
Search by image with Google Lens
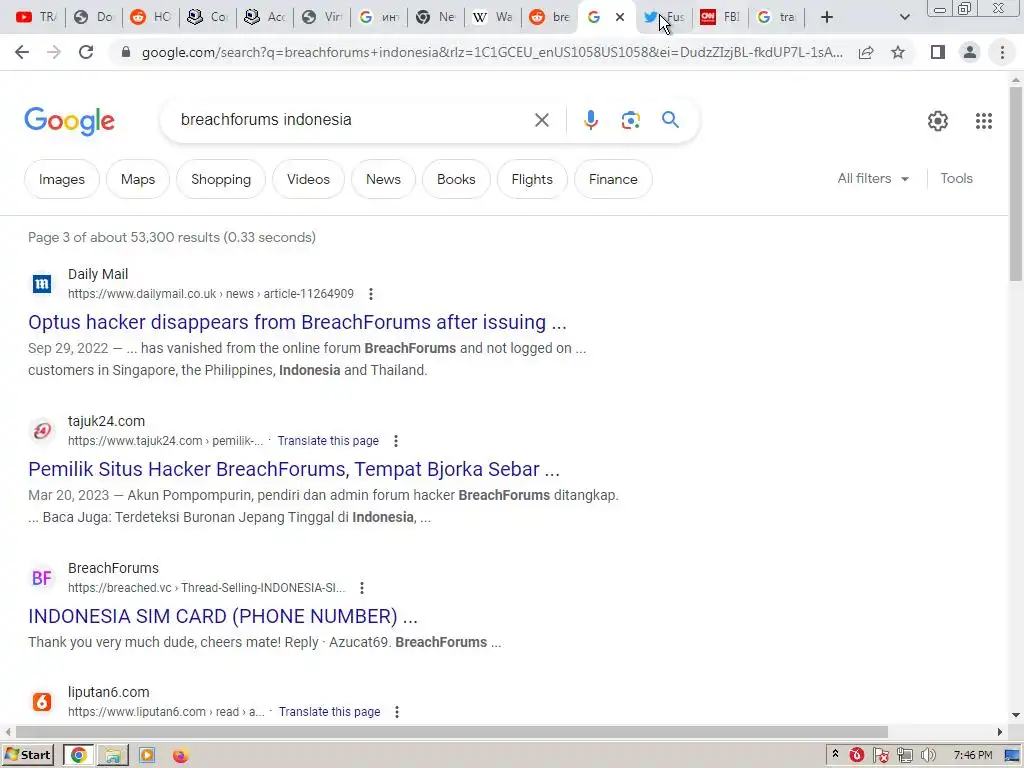(x=630, y=120)
